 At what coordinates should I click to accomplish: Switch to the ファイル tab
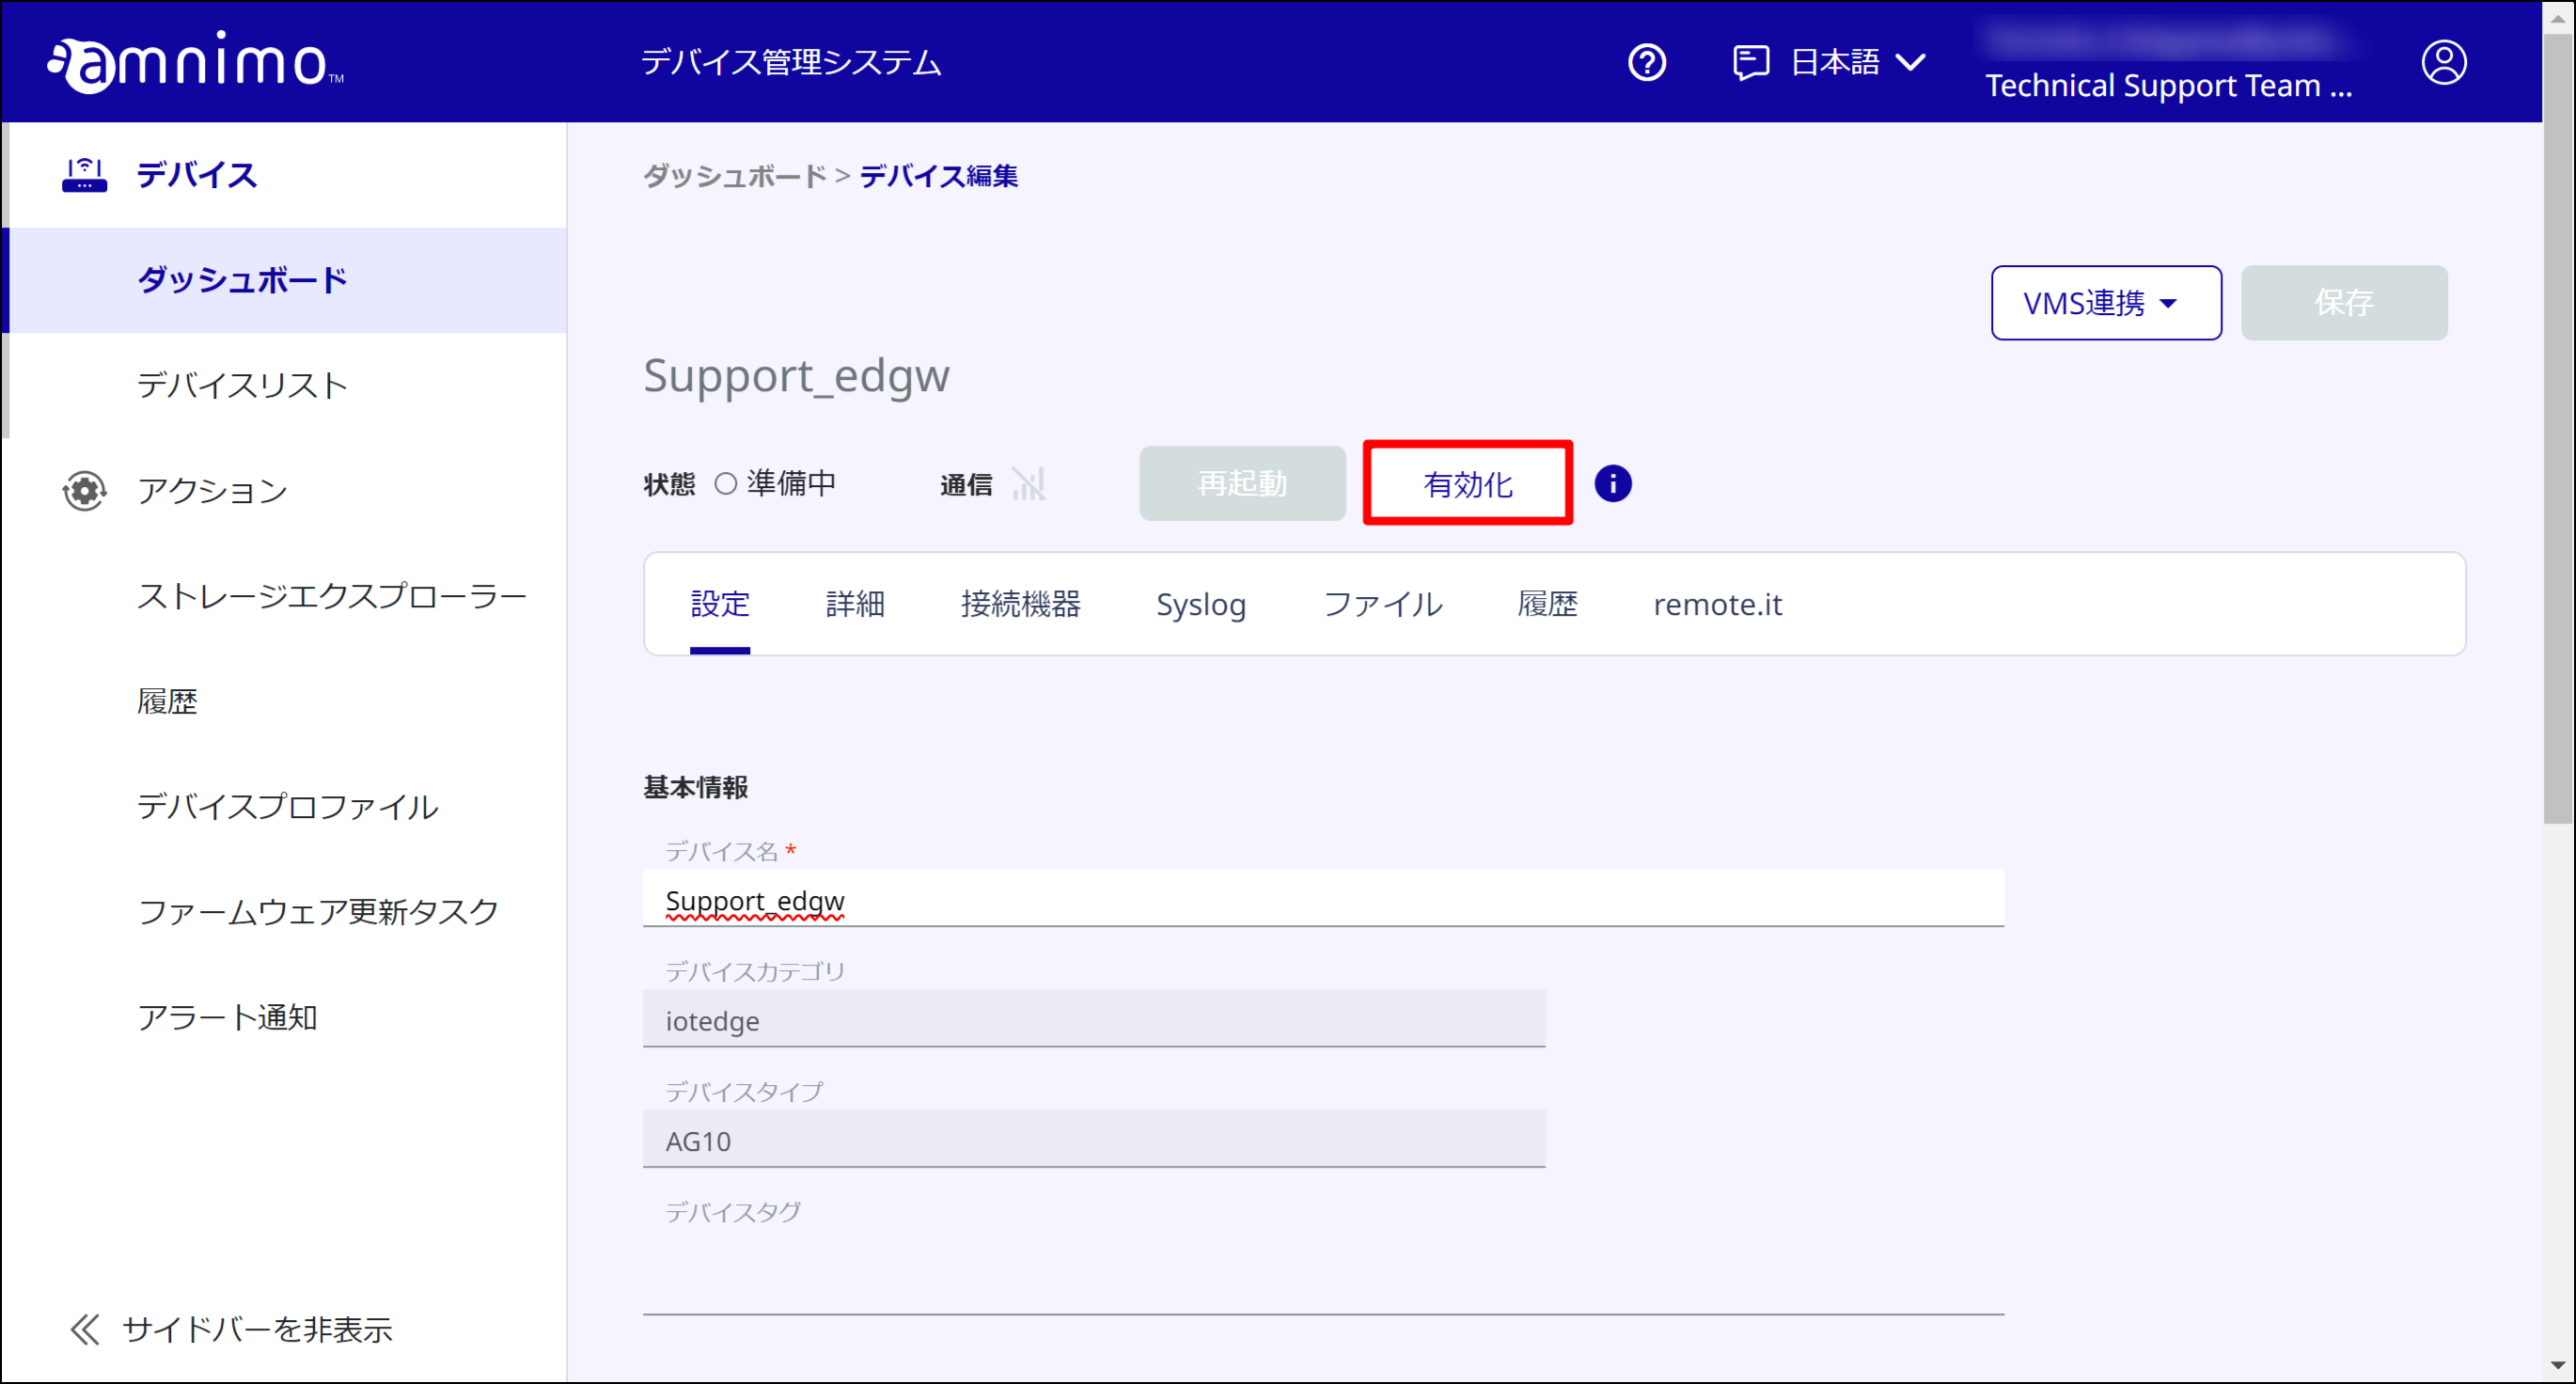pos(1383,604)
